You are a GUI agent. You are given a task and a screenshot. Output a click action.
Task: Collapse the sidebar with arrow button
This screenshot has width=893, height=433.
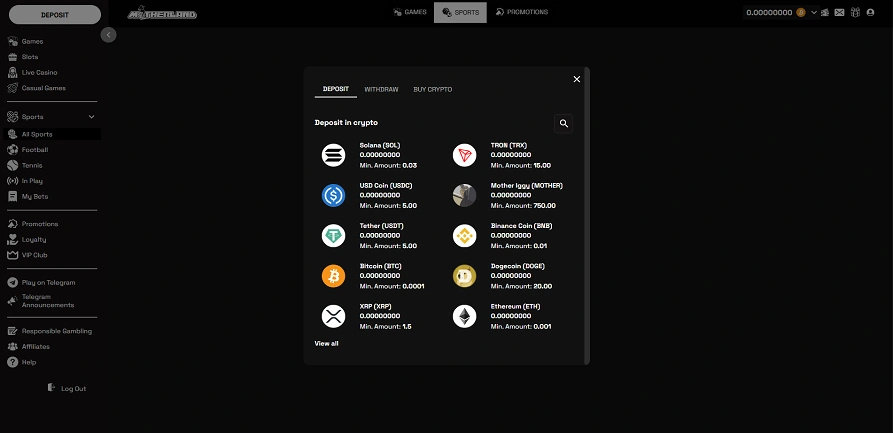click(x=108, y=35)
